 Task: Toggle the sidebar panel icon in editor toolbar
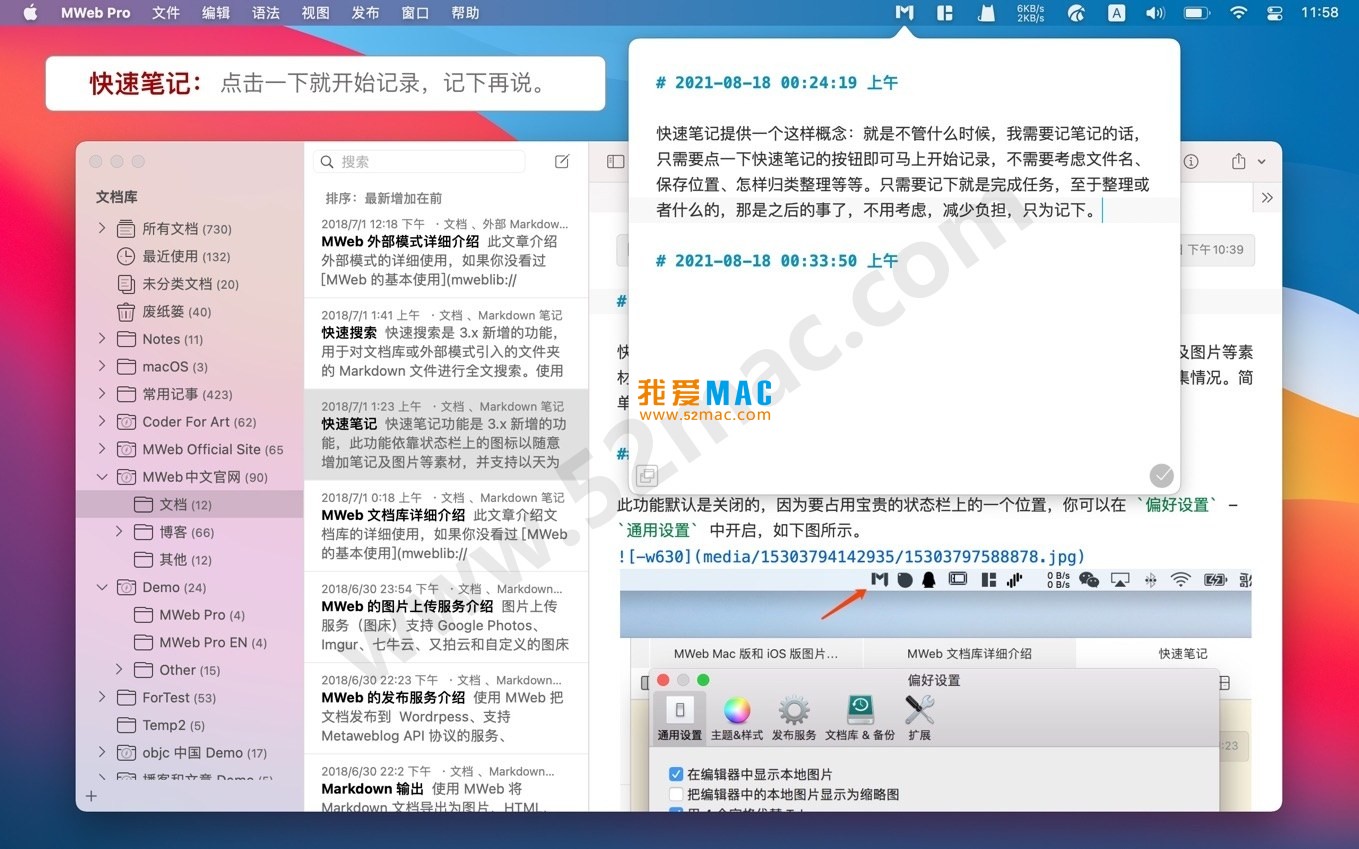coord(616,161)
